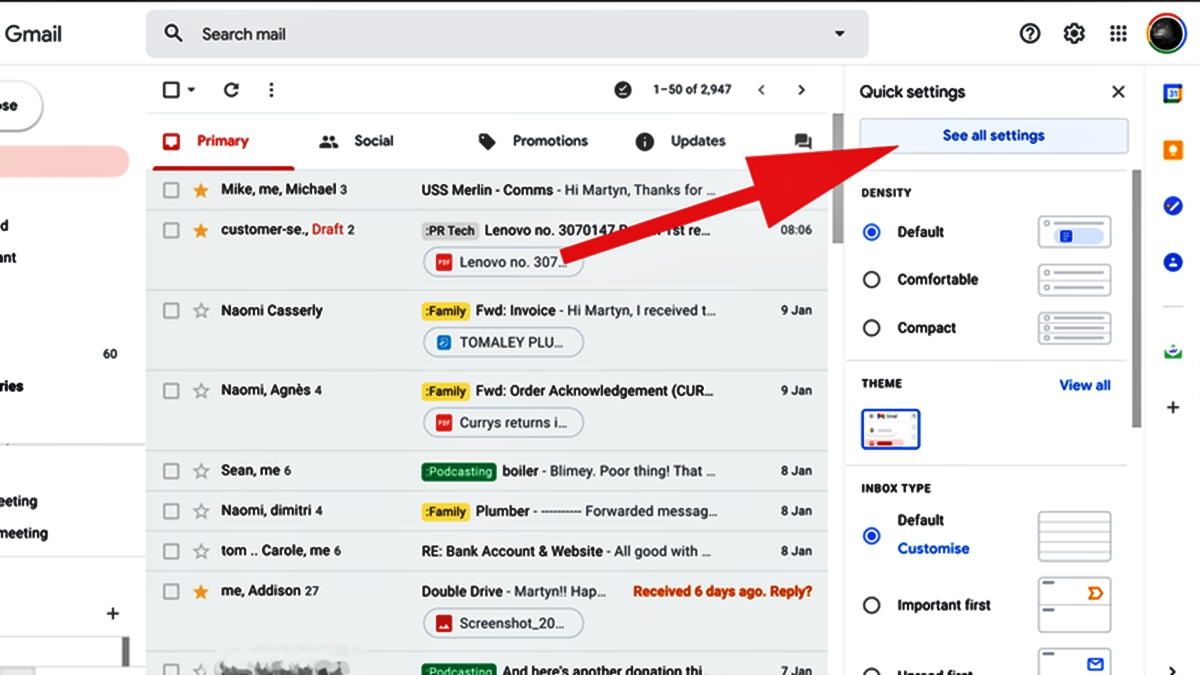The height and width of the screenshot is (675, 1200).
Task: Open the Lenovo PDF attachment chip
Action: [502, 262]
